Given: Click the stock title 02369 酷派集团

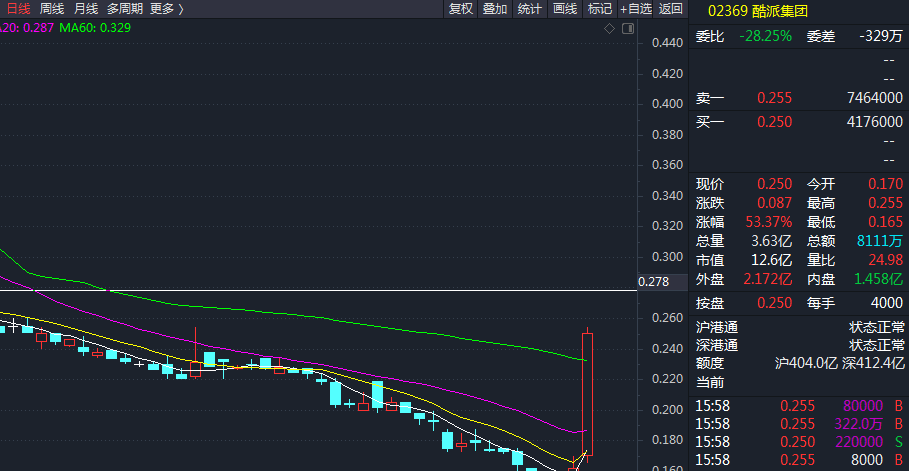Looking at the screenshot, I should [757, 12].
